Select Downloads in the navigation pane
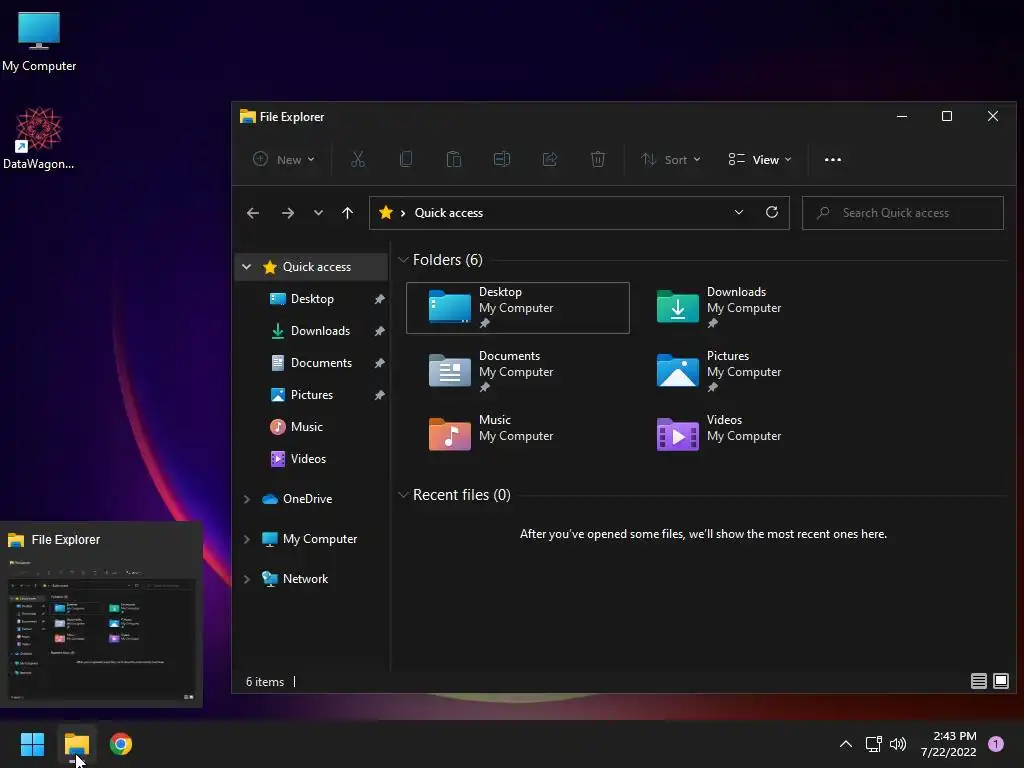This screenshot has height=768, width=1024. (320, 331)
